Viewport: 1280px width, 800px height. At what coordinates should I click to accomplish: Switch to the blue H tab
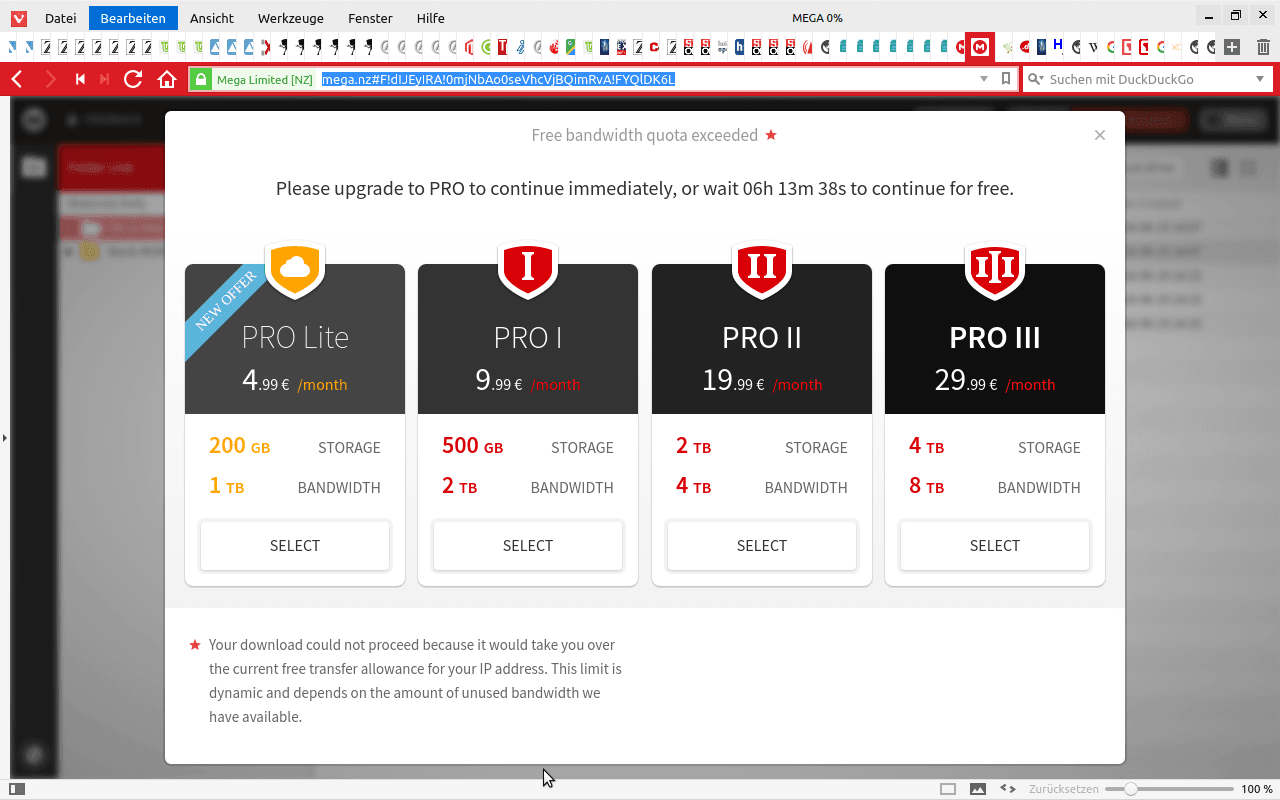1058,46
